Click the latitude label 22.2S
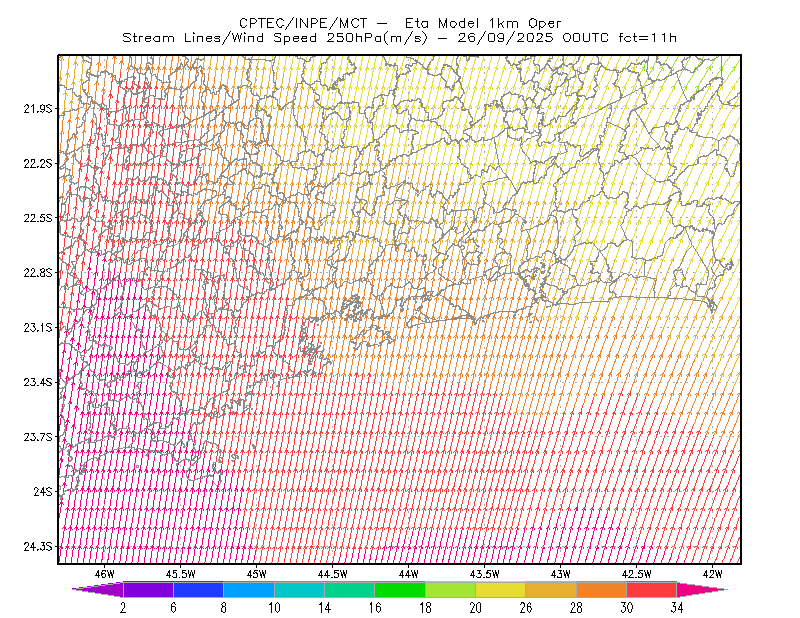800x618 pixels. click(38, 163)
